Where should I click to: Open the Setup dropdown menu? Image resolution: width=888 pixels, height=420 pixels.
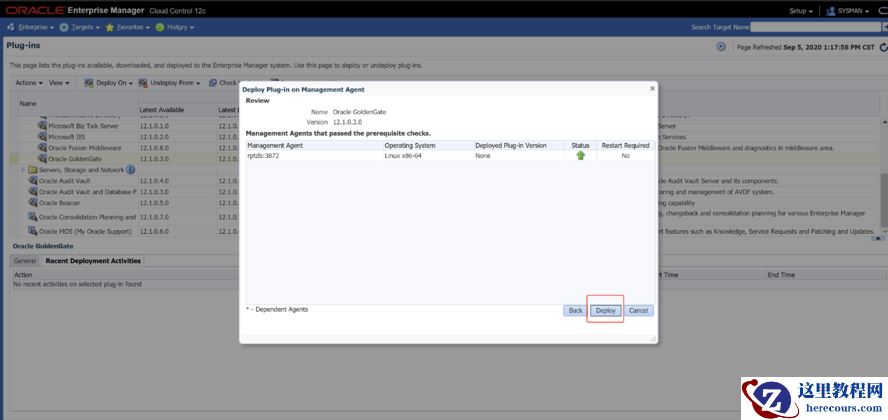click(801, 10)
